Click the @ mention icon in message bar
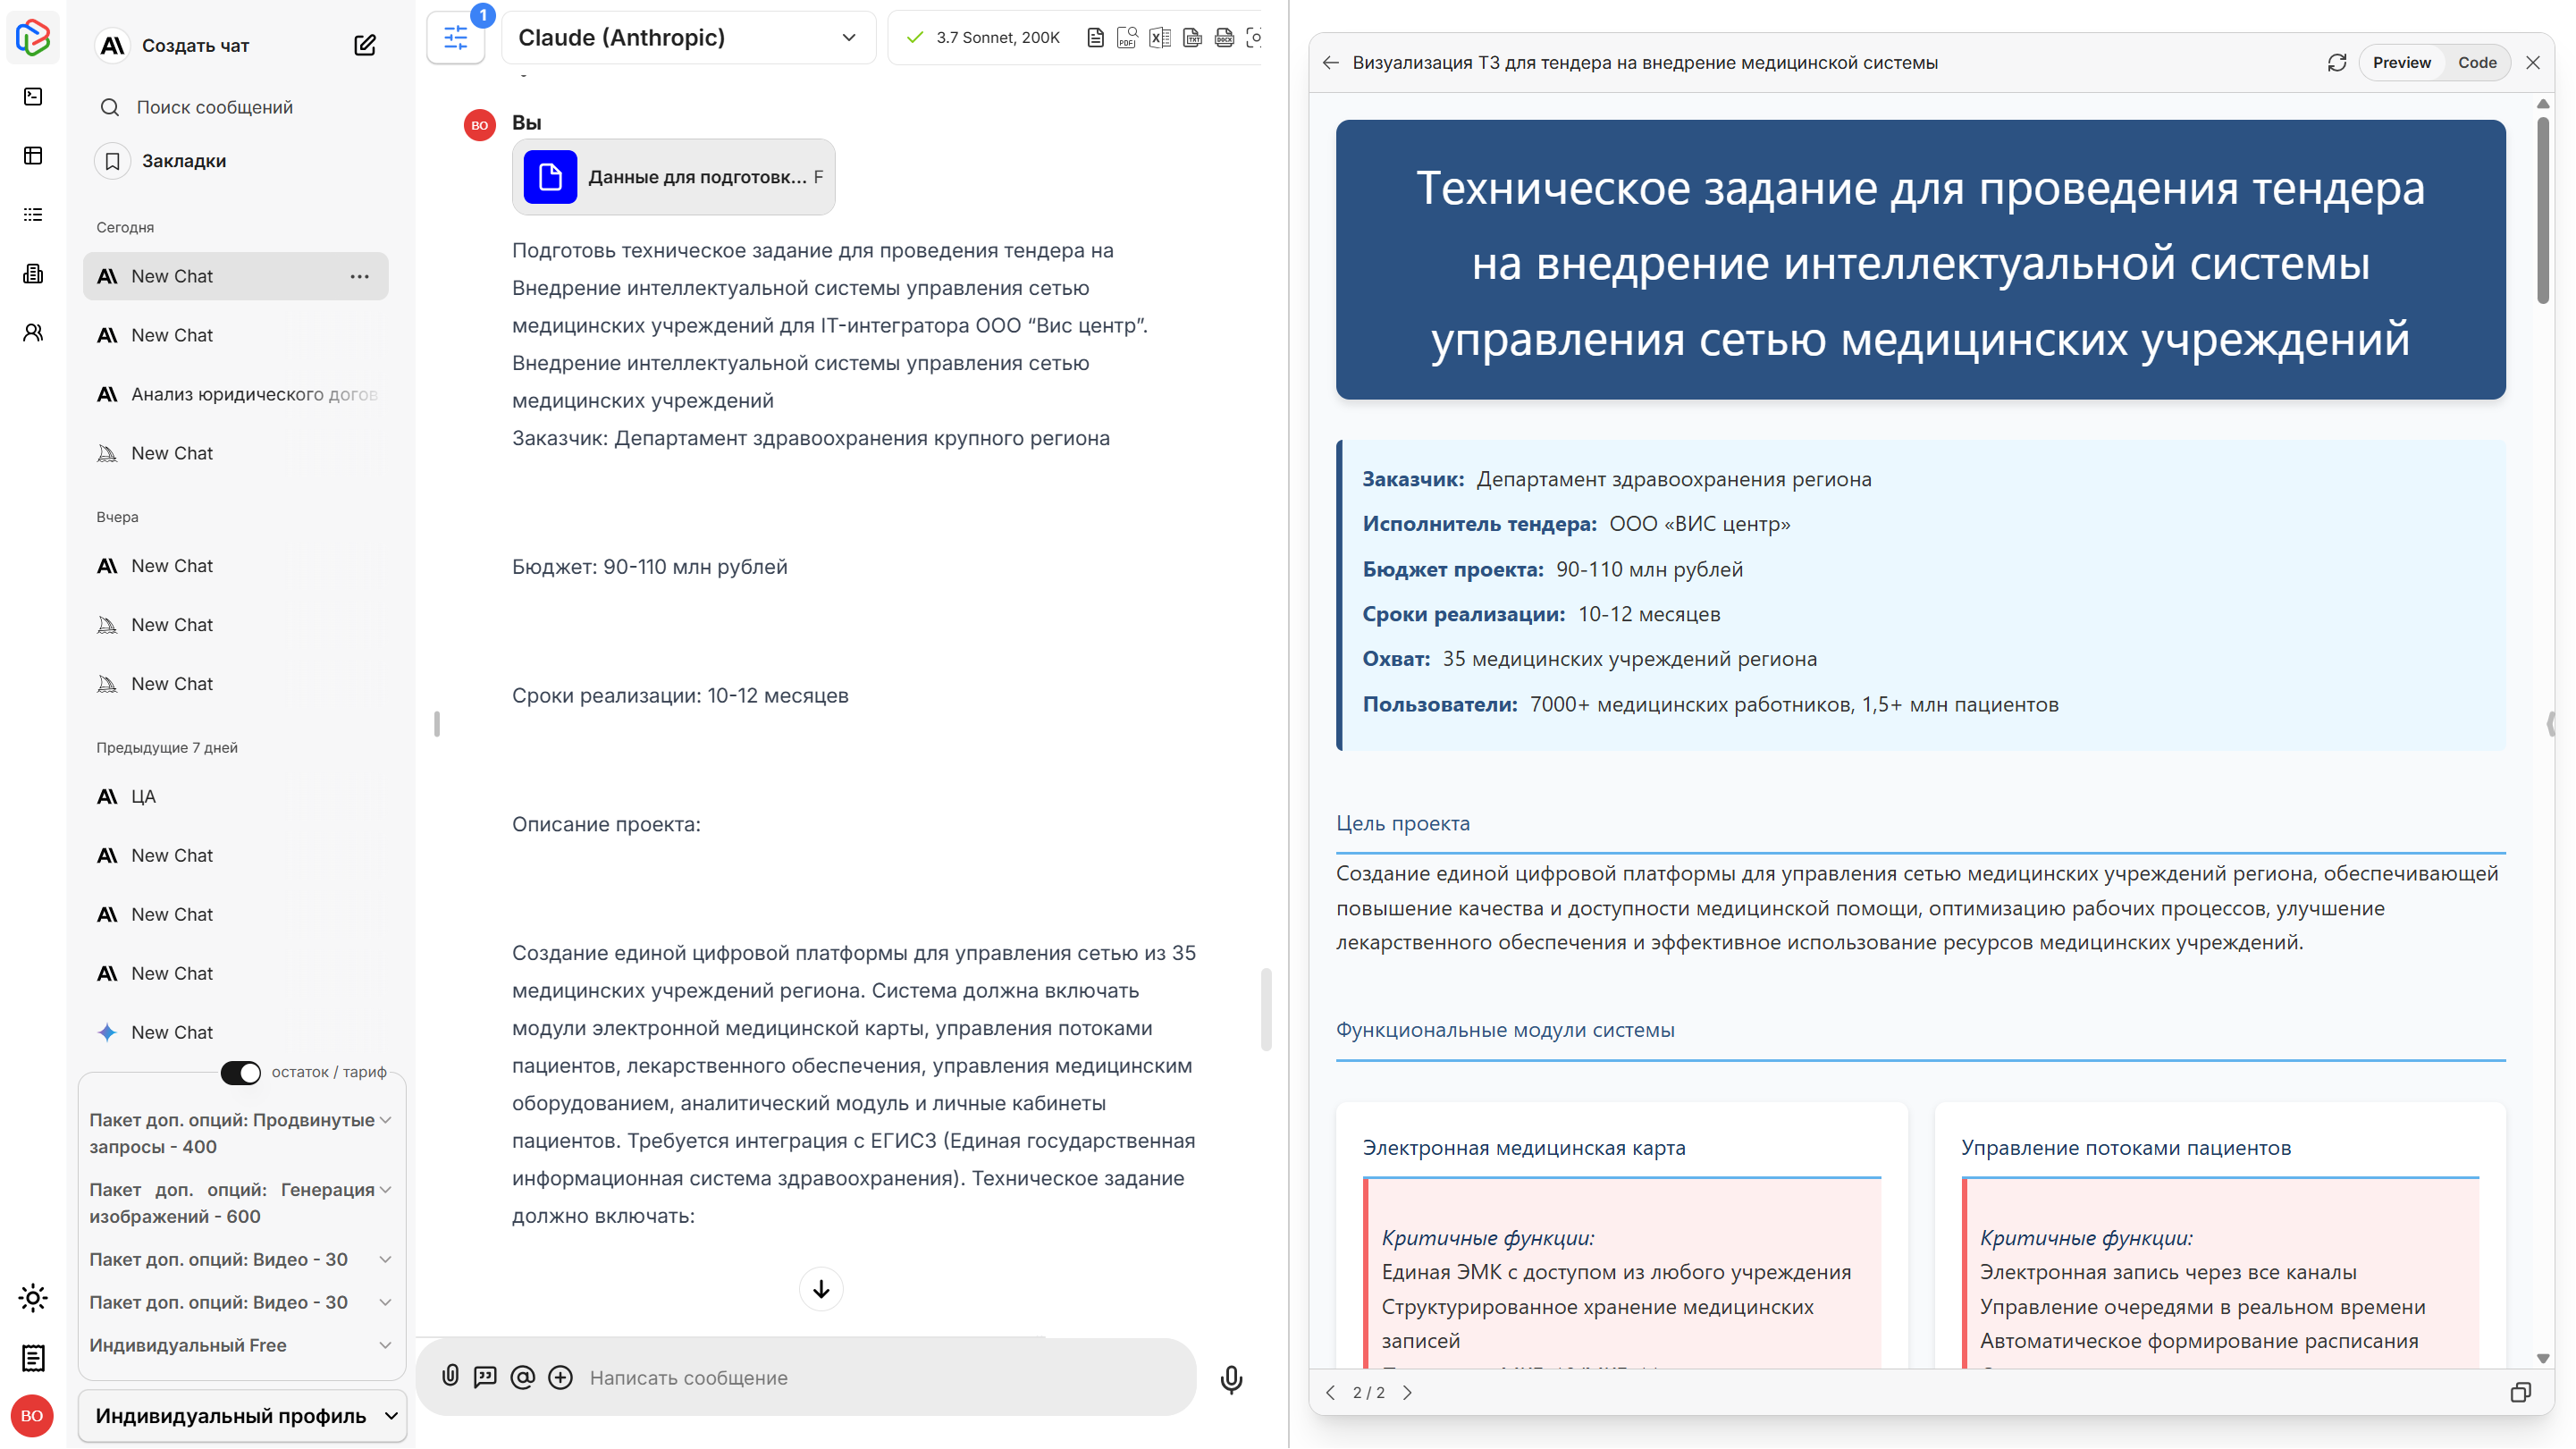This screenshot has width=2576, height=1449. 523,1378
